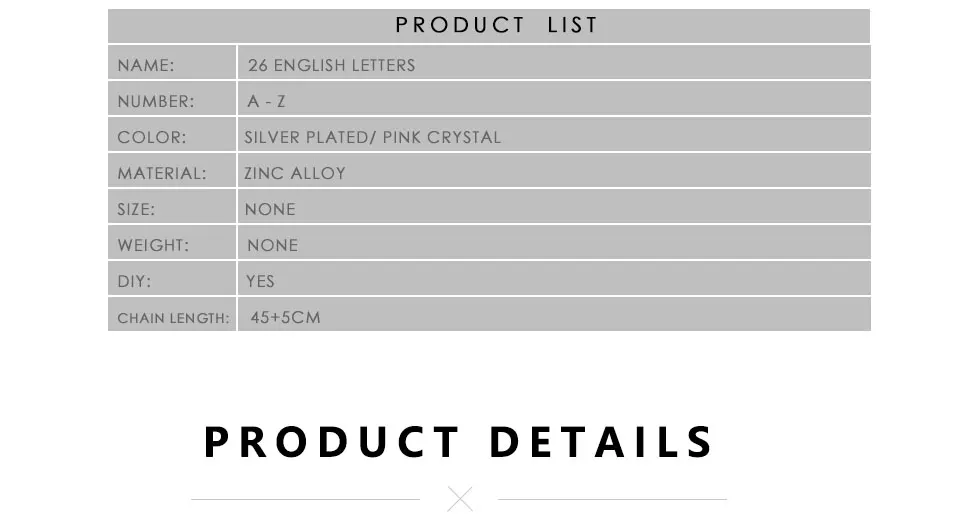Image resolution: width=960 pixels, height=519 pixels.
Task: Select the 26 ENGLISH LETTERS value
Action: pyautogui.click(x=331, y=65)
